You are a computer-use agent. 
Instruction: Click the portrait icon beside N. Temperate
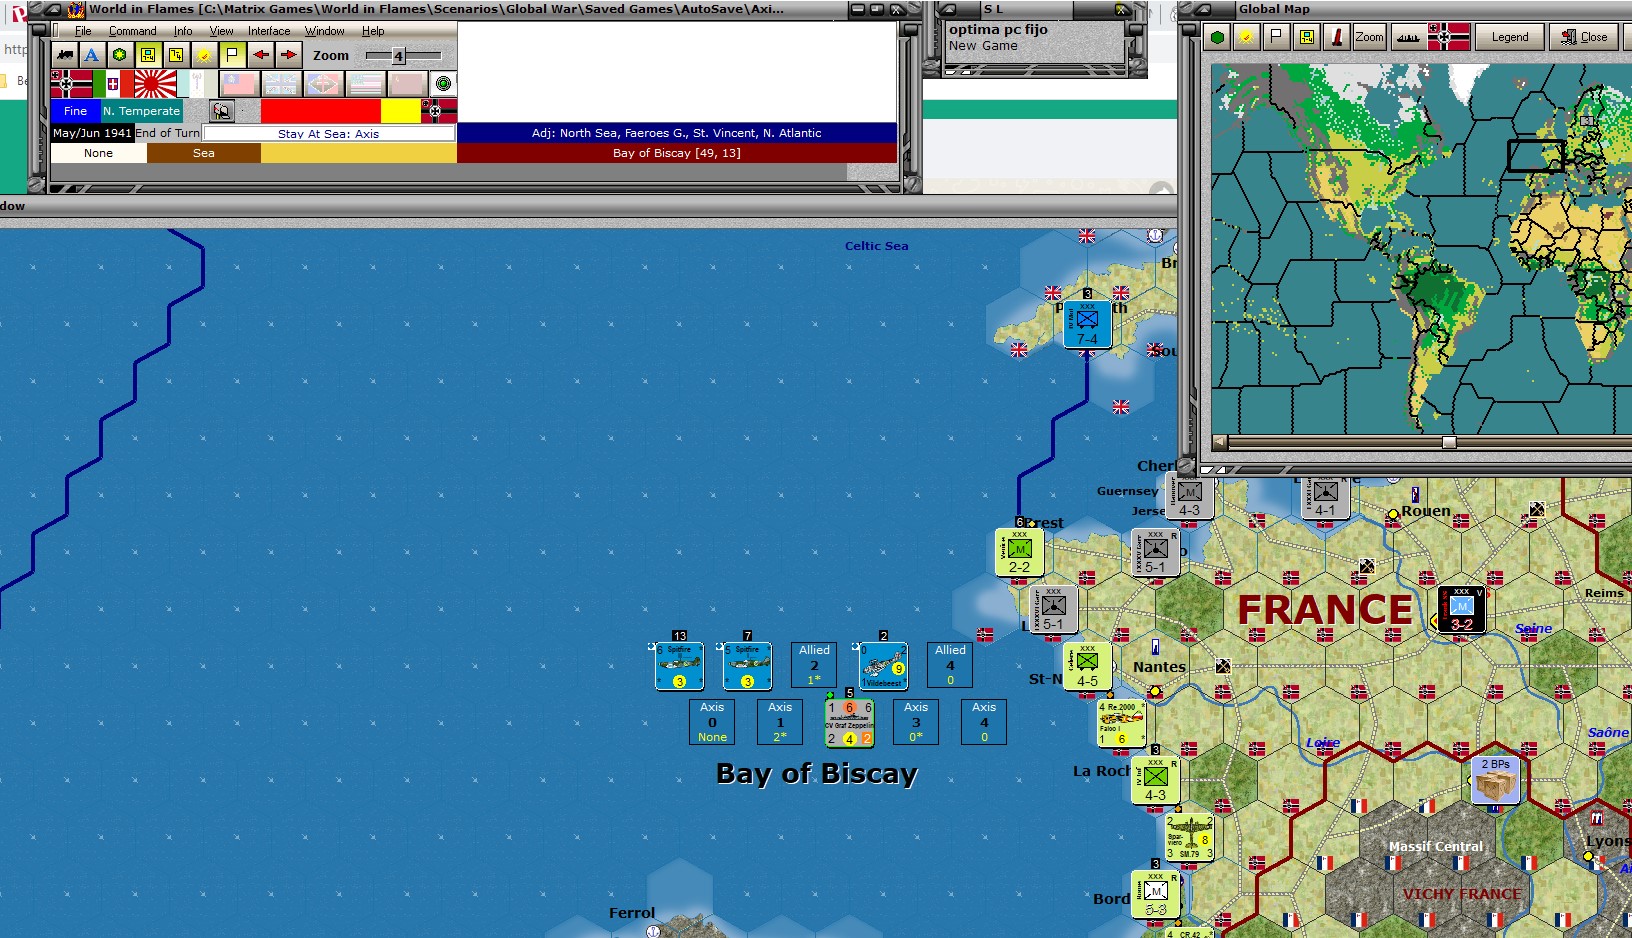pyautogui.click(x=221, y=111)
